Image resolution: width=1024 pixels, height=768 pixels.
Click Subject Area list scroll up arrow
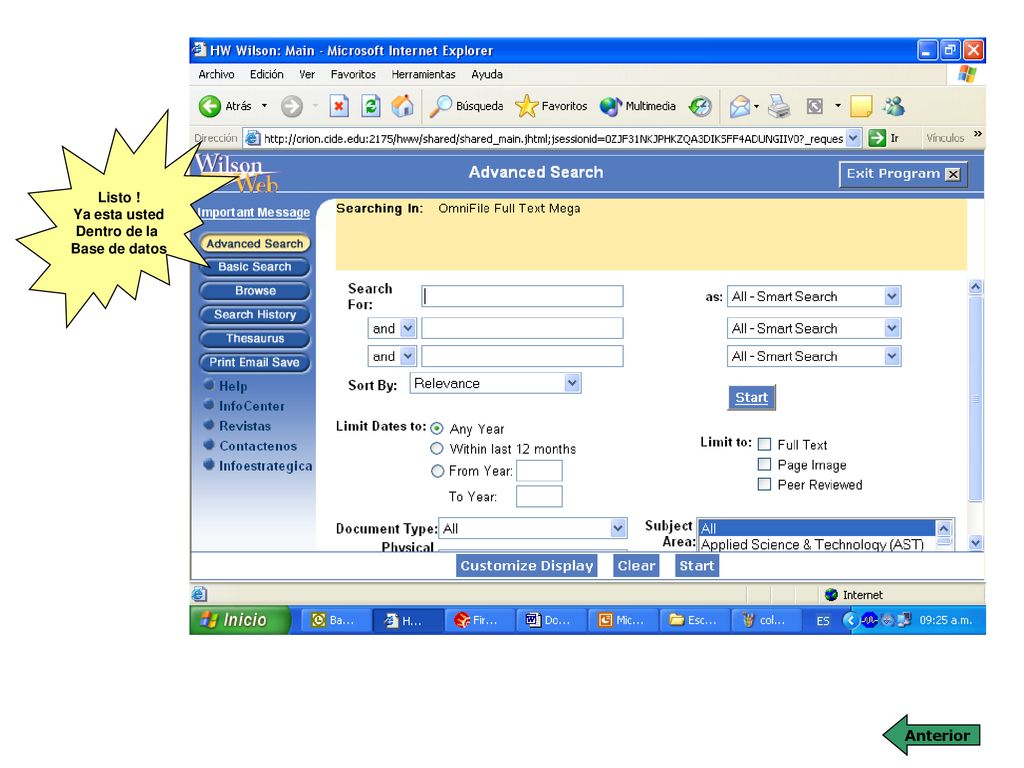(x=944, y=527)
